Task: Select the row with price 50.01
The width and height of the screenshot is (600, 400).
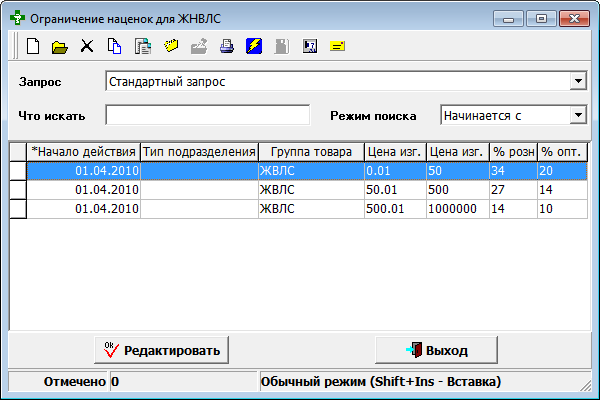Action: tap(300, 189)
